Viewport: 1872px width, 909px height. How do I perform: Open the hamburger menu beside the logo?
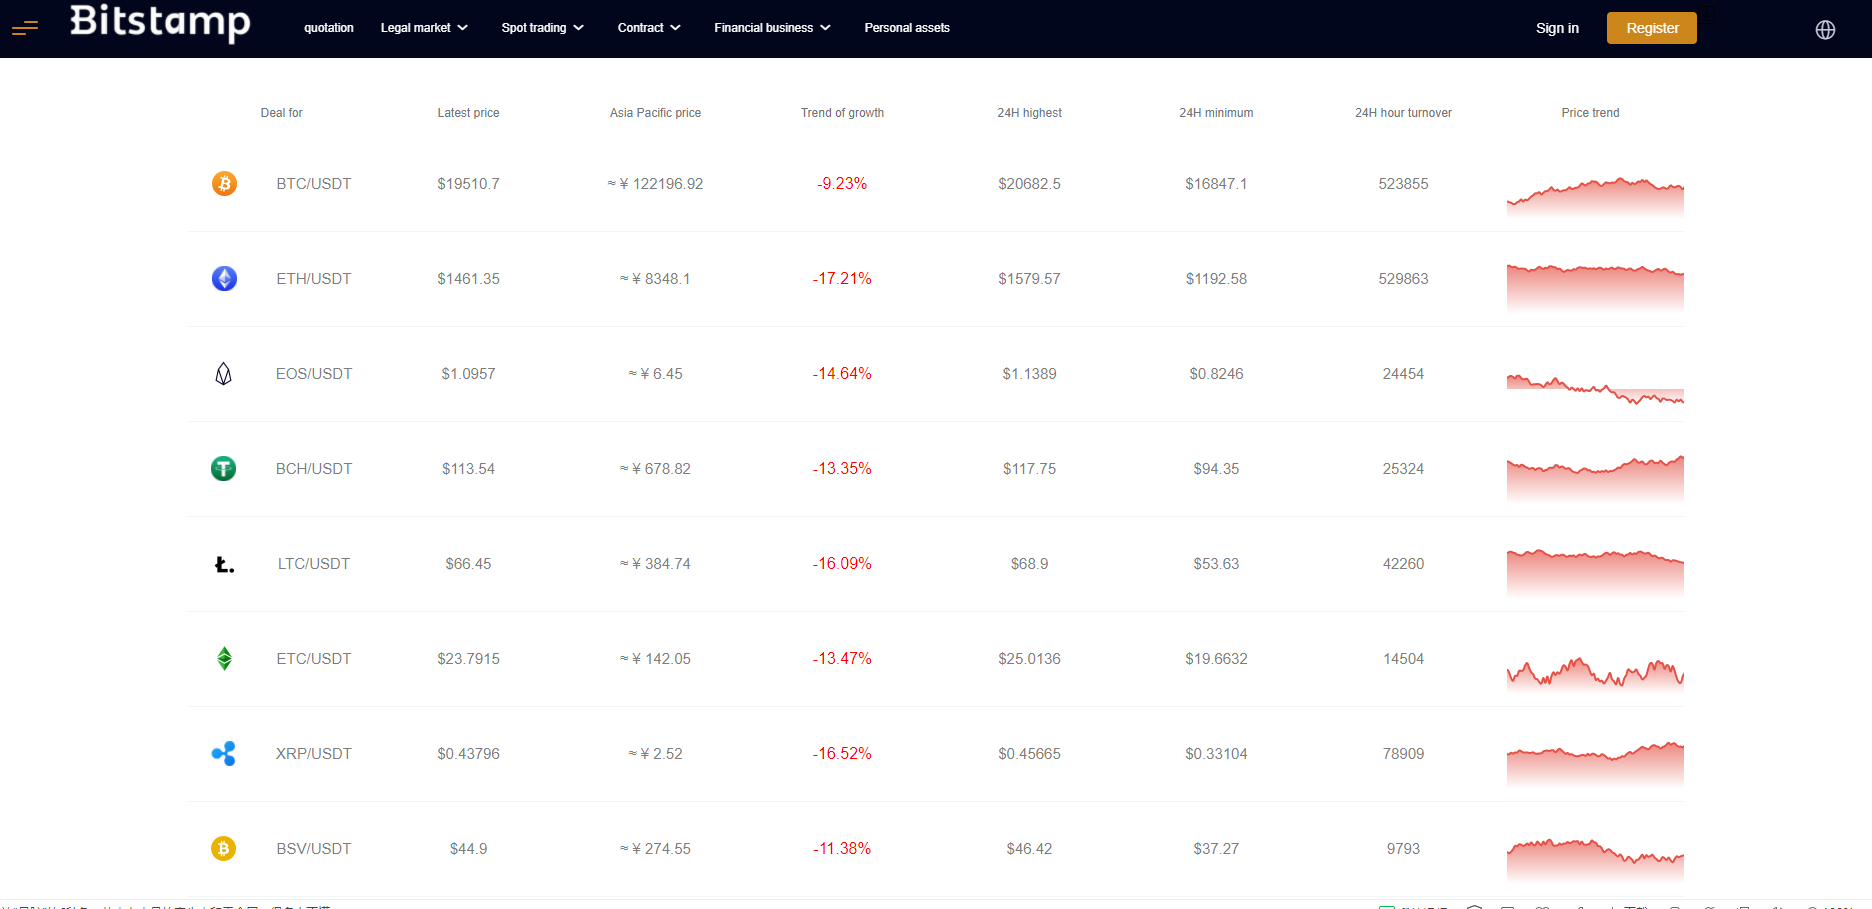tap(25, 28)
